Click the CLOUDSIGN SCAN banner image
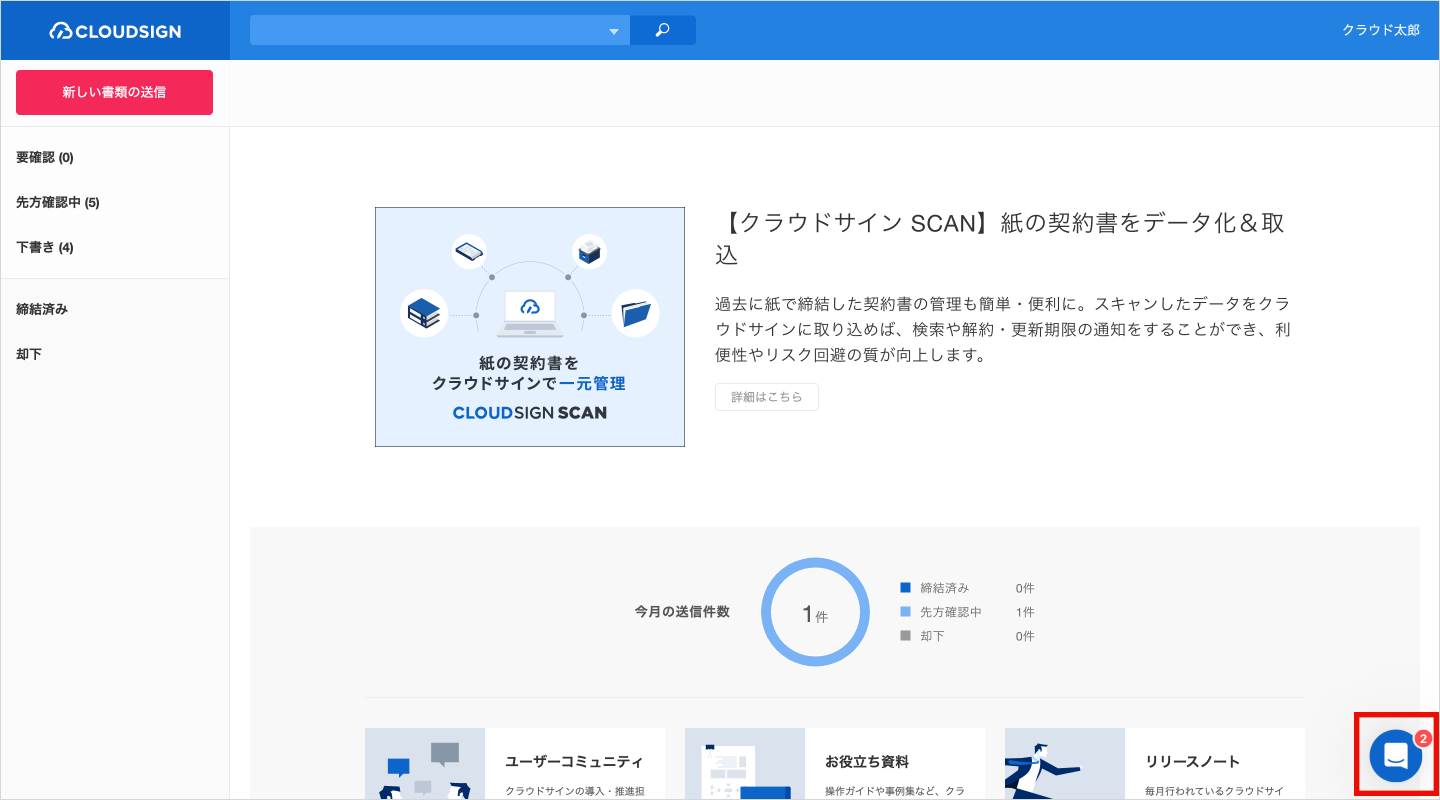Viewport: 1440px width, 800px height. [x=530, y=327]
